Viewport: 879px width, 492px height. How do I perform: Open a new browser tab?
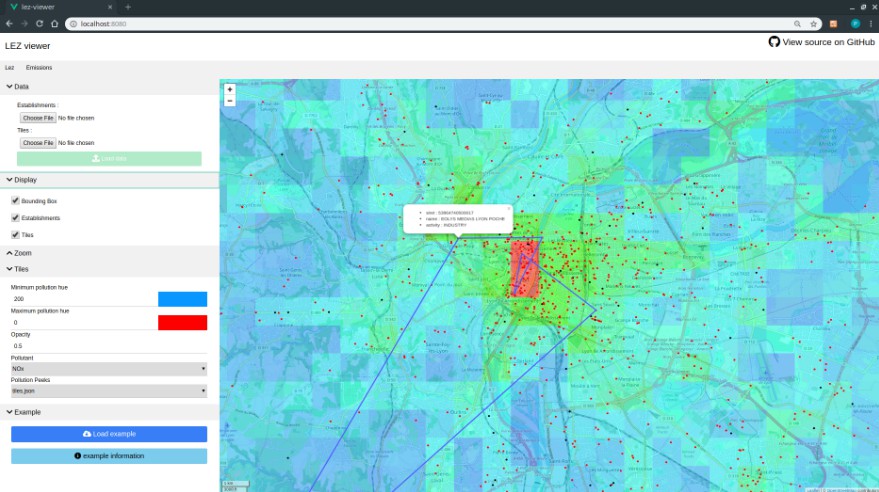point(127,7)
